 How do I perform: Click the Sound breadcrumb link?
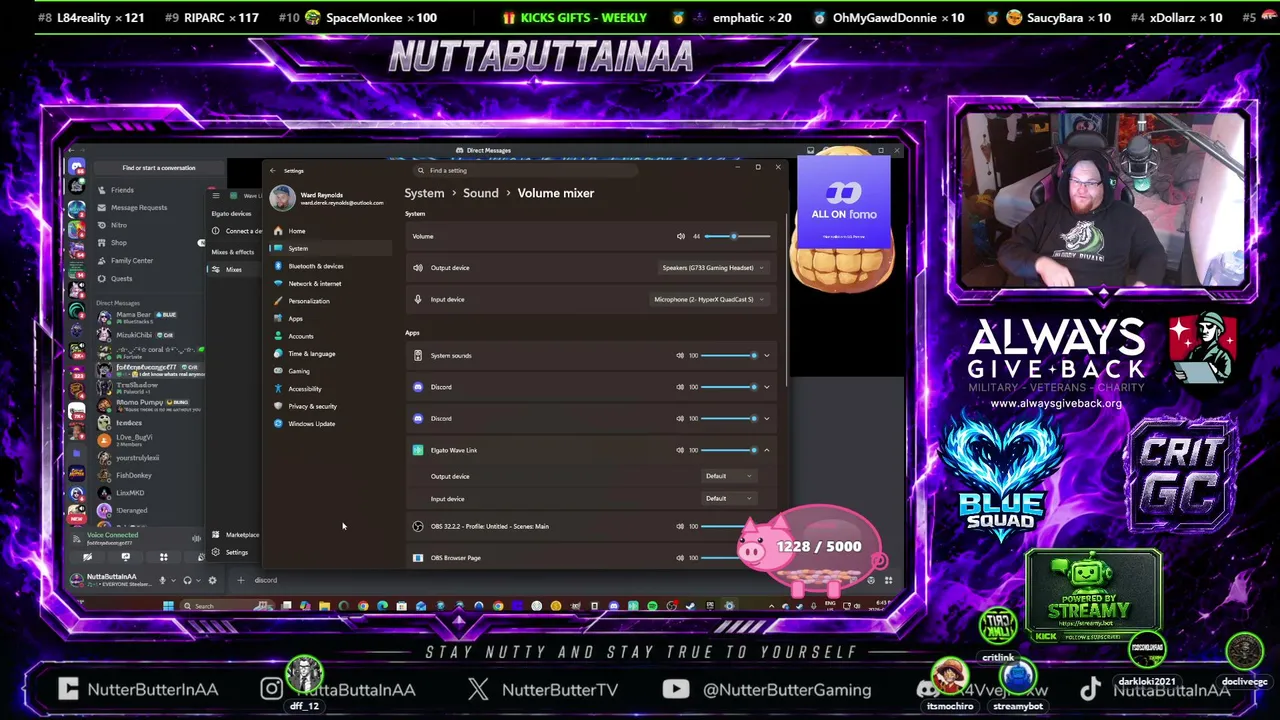(480, 193)
